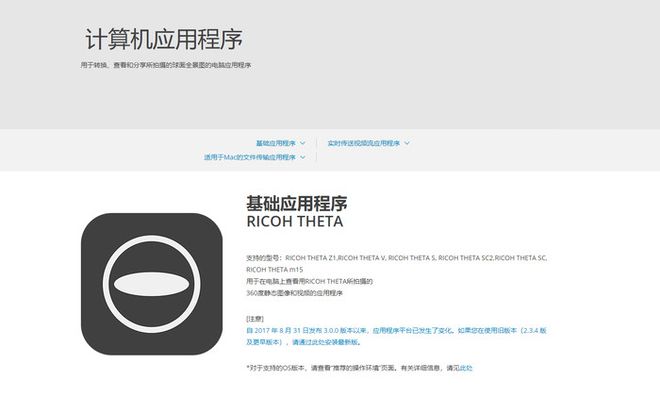
Task: Click the blue notice starting 自 2017 年 8 月 31 日
Action: (396, 336)
